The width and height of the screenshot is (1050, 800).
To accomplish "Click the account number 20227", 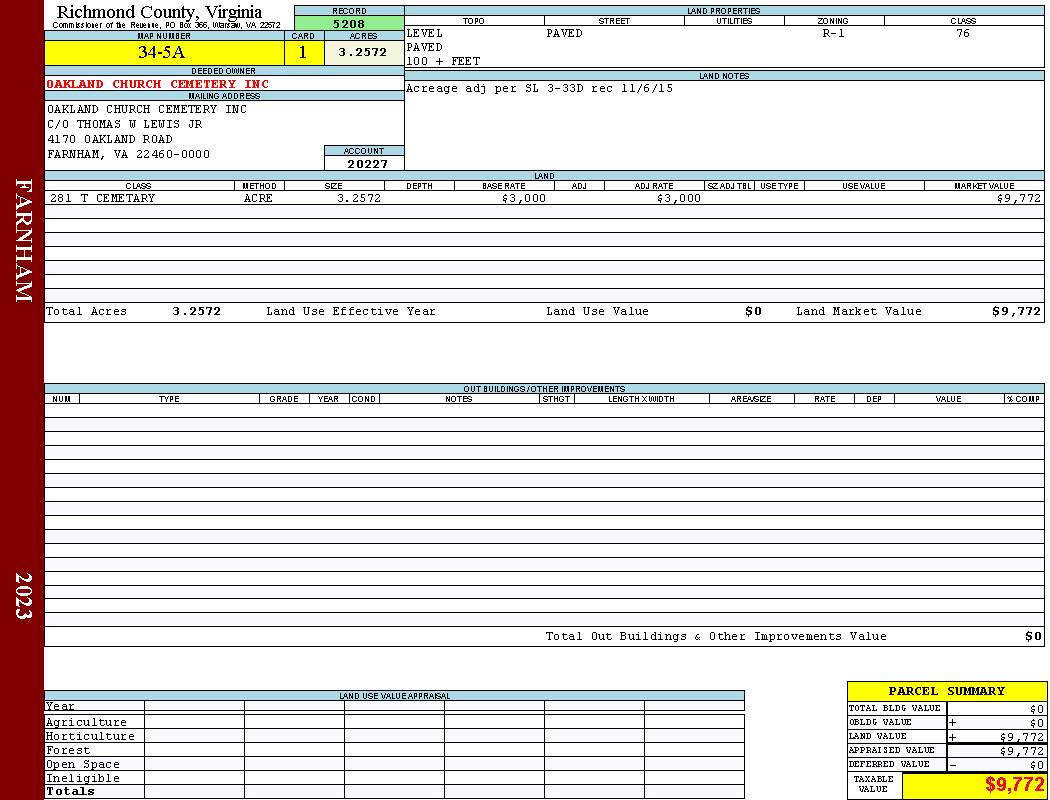I will tap(367, 163).
